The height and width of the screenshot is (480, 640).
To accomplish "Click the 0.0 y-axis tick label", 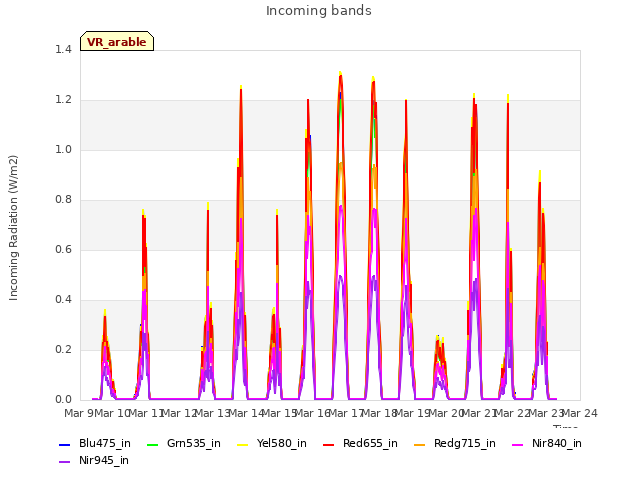I will [x=63, y=400].
